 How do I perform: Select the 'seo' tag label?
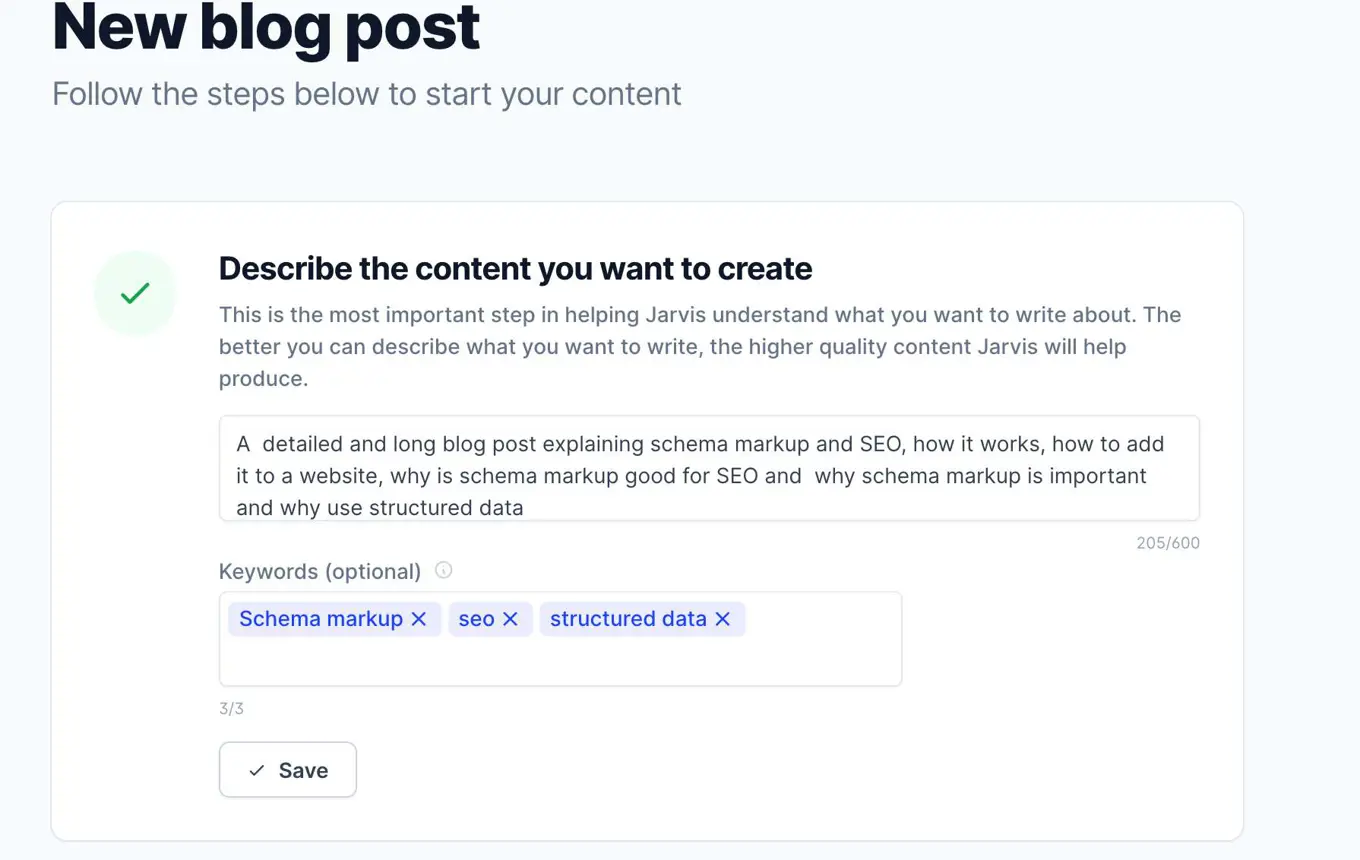click(x=476, y=619)
